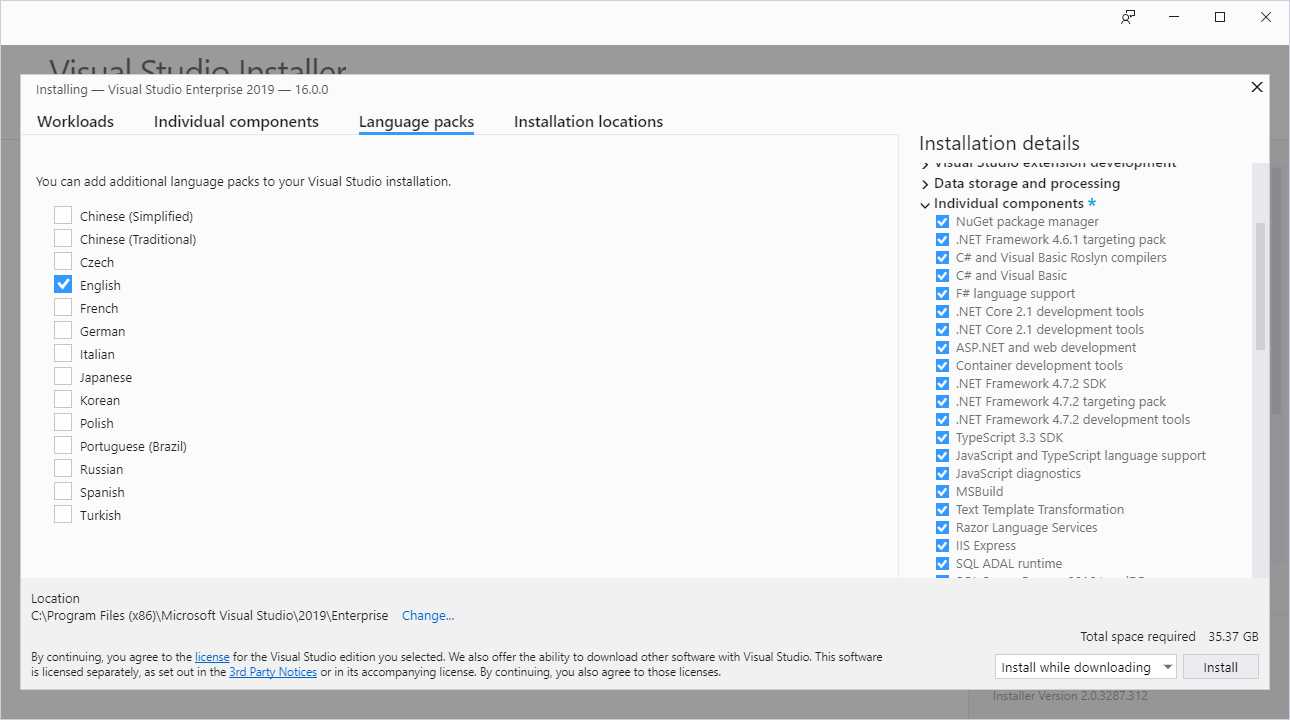Toggle C# and Visual Basic Roslyn compilers
This screenshot has height=720, width=1290.
point(942,258)
